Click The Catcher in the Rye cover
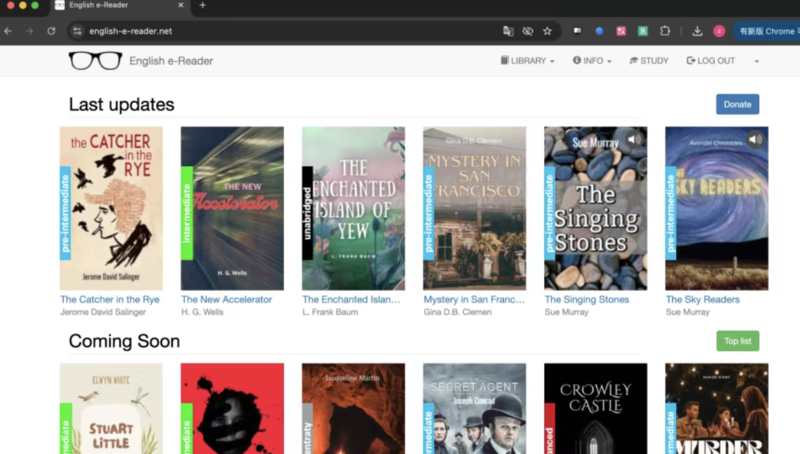This screenshot has height=454, width=800. click(x=111, y=208)
